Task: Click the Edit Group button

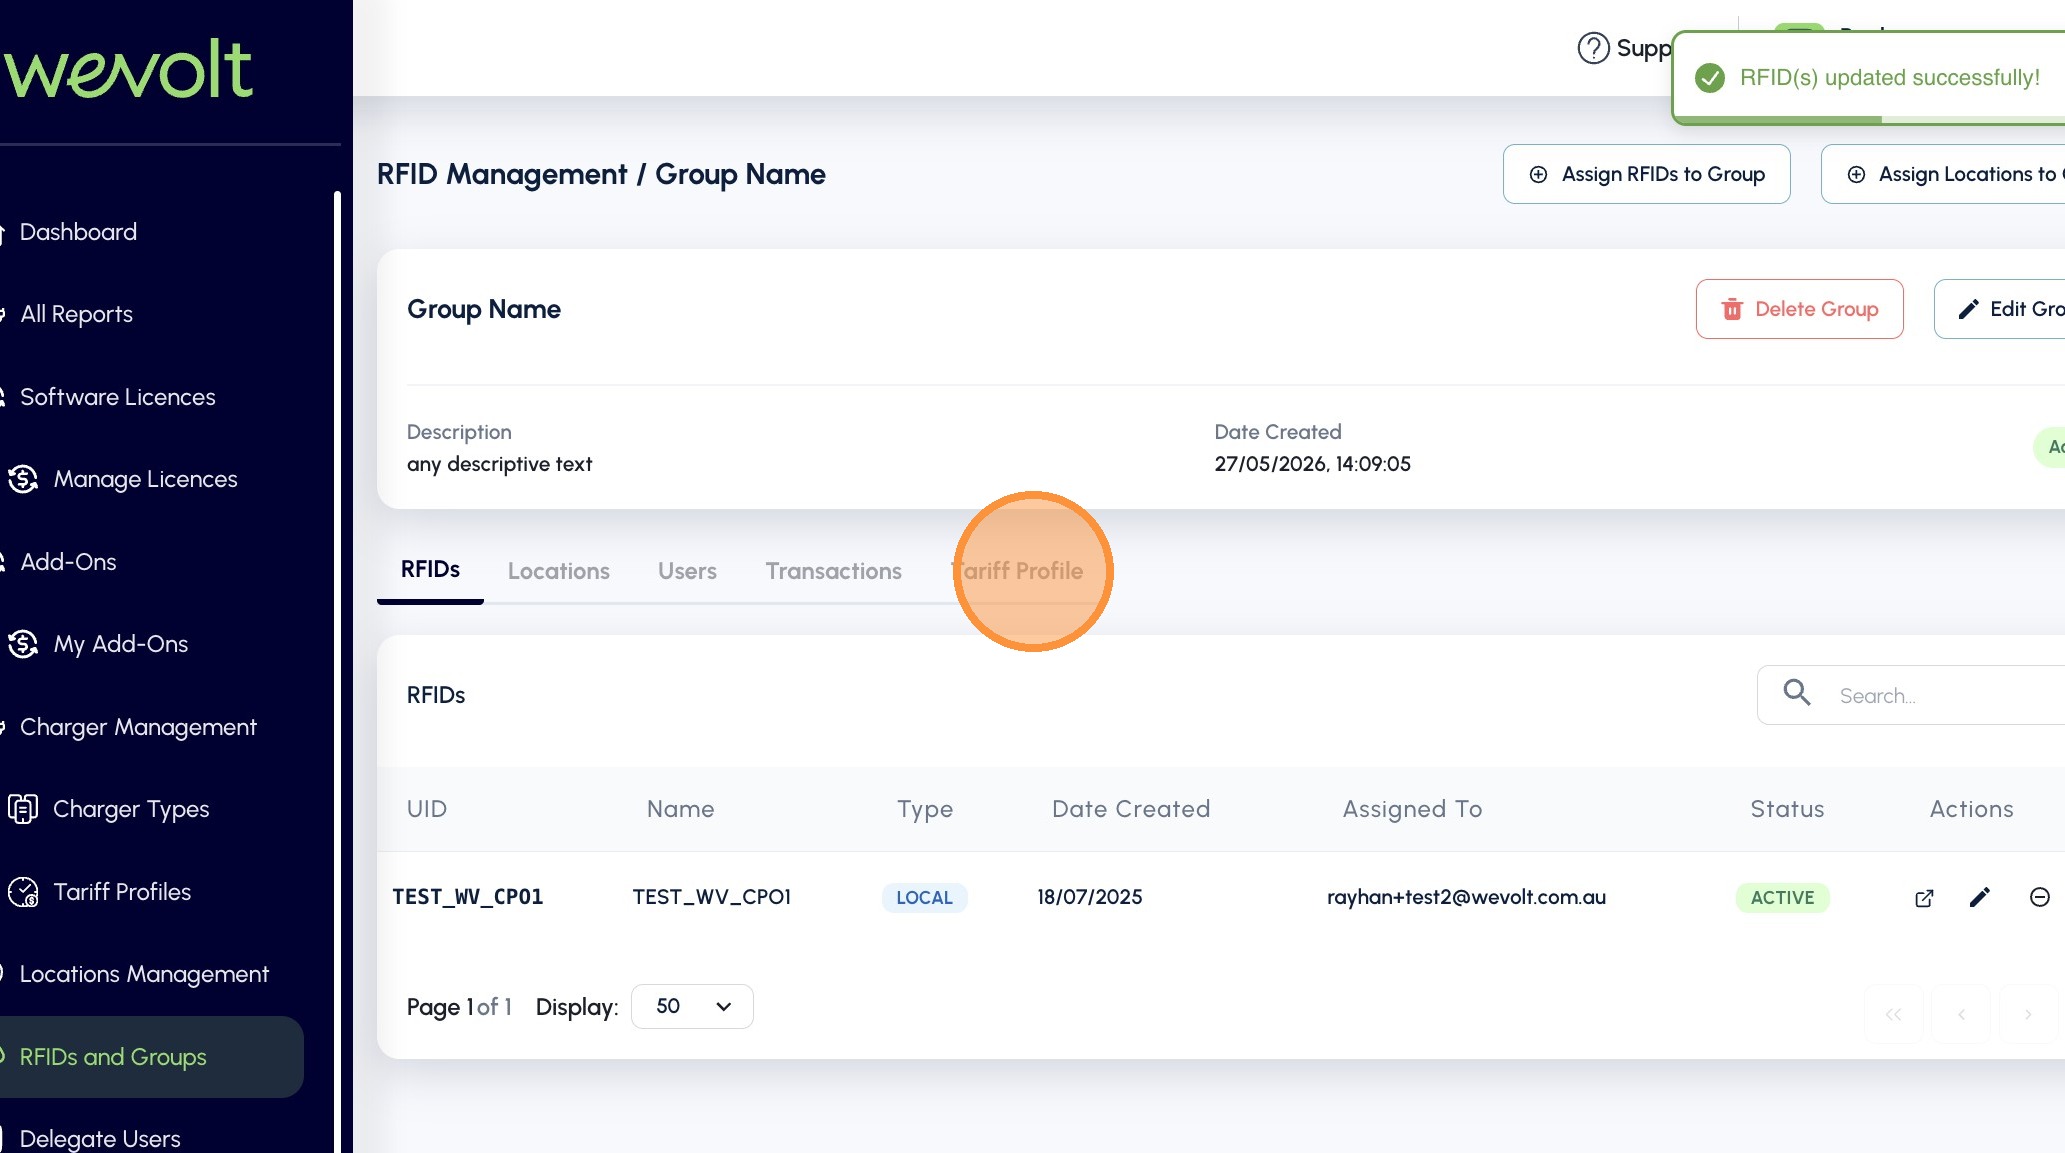Action: click(x=1999, y=309)
